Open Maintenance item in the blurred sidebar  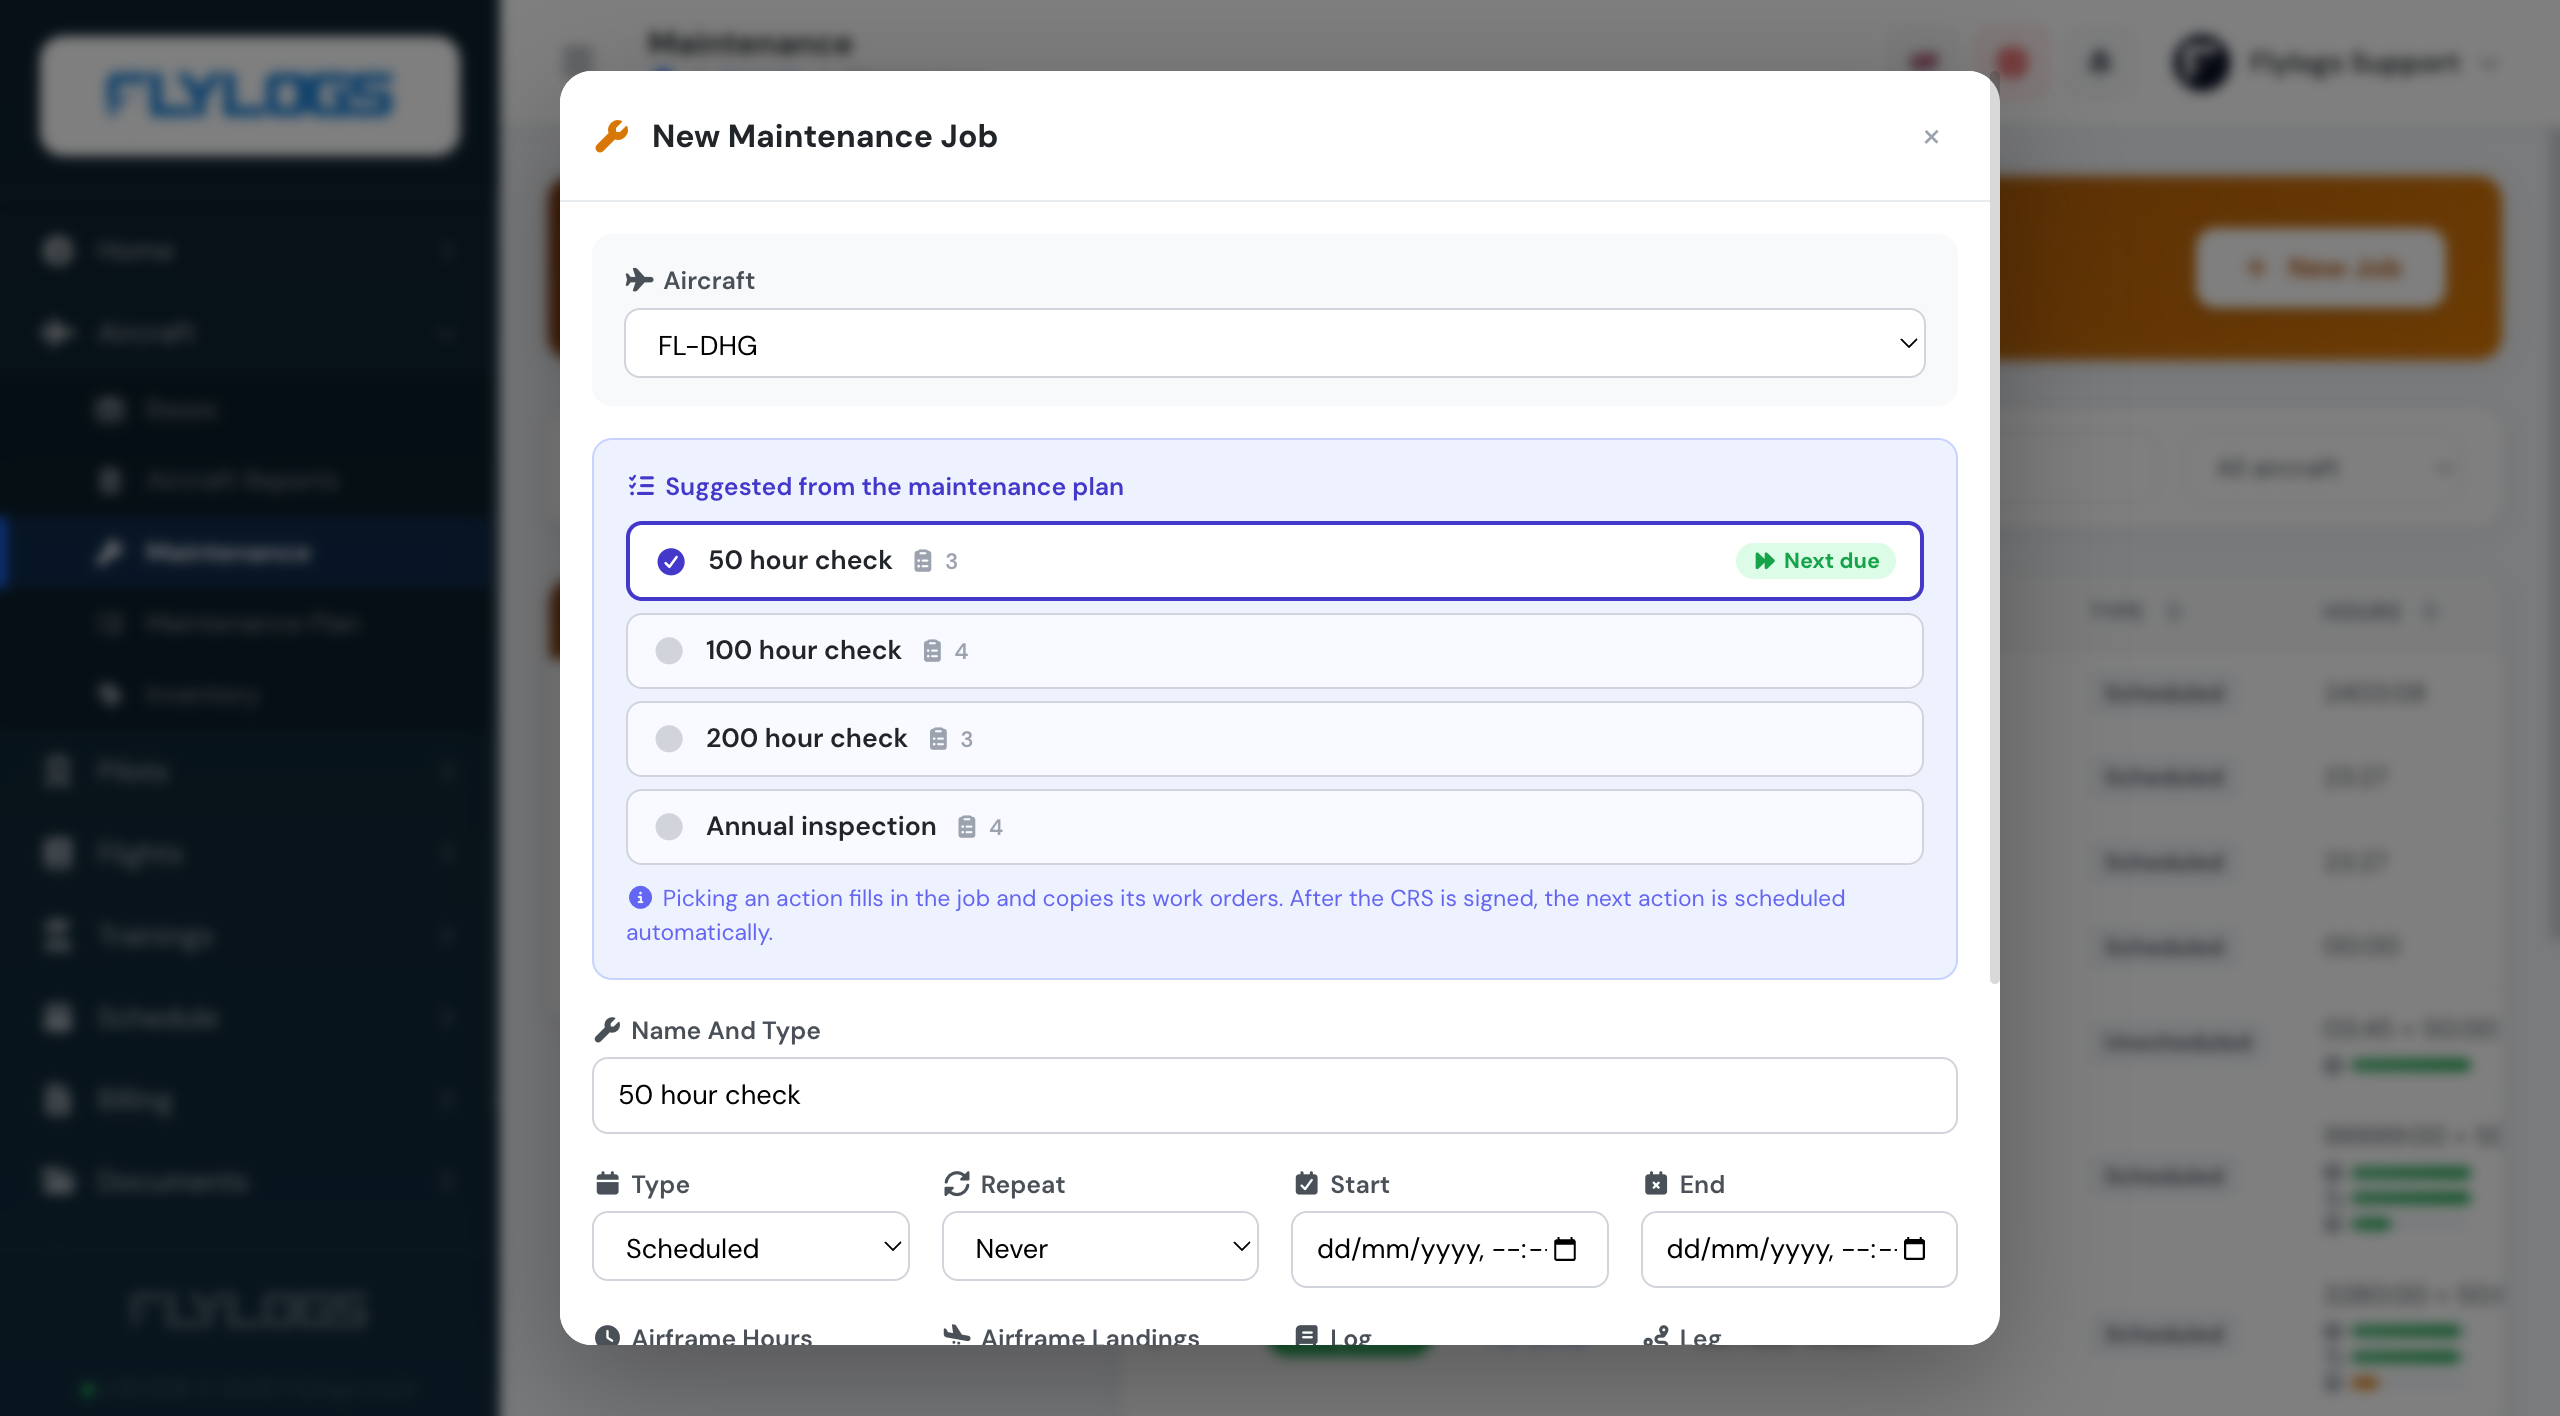pos(250,552)
